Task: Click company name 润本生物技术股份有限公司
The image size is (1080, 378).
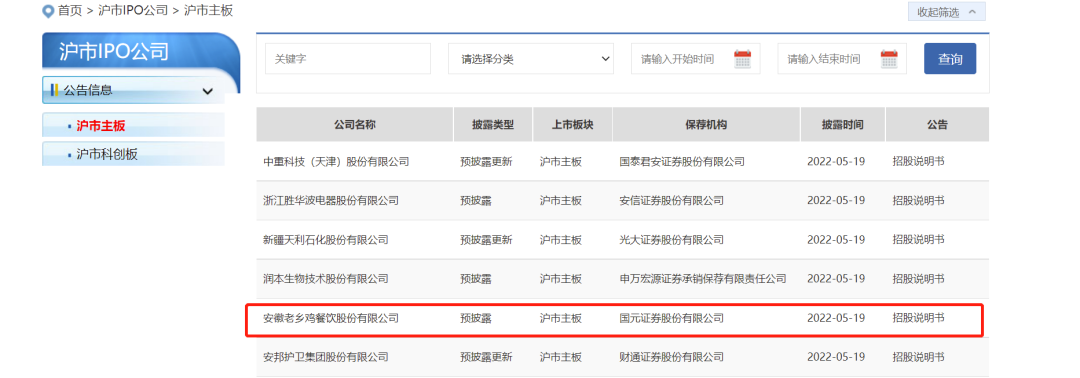Action: (326, 279)
